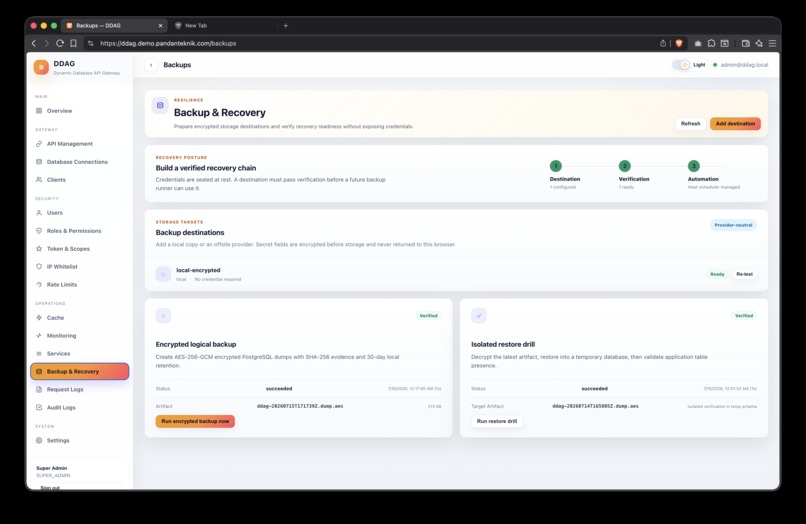The image size is (806, 524).
Task: Open the browser hamburger menu
Action: [x=772, y=44]
